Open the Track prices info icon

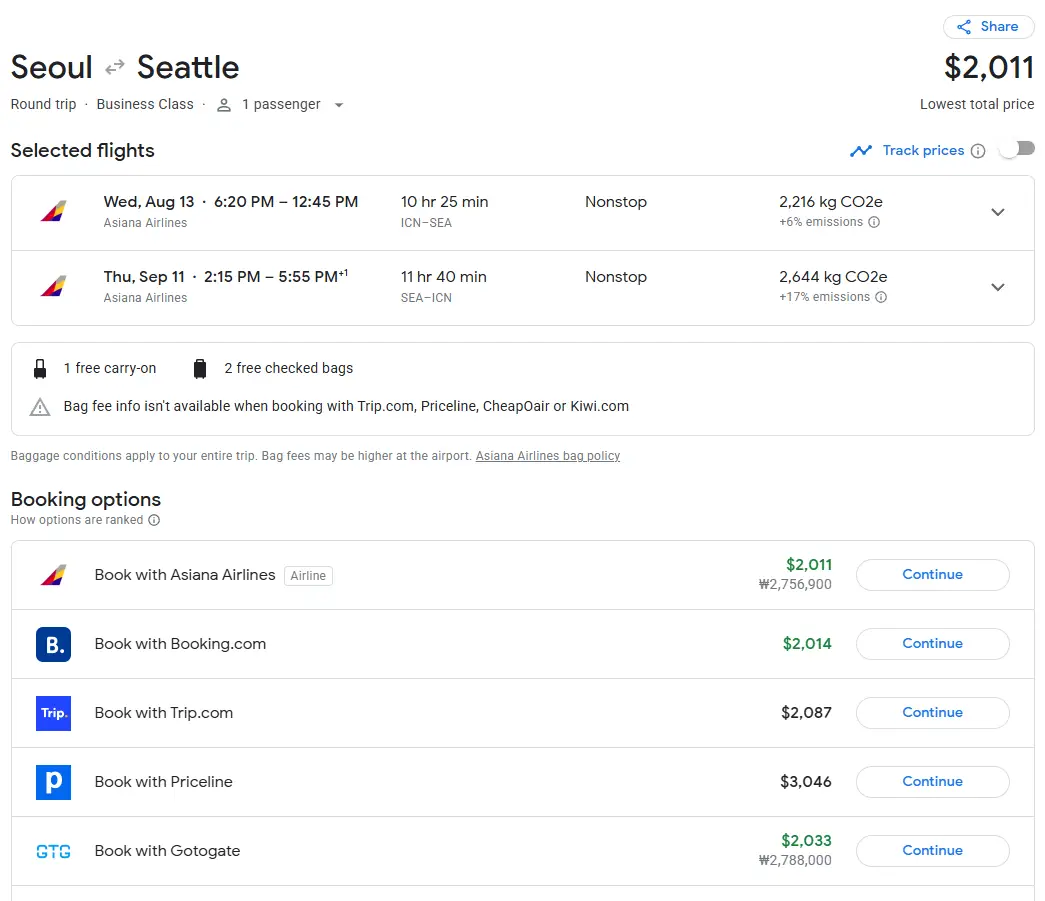(x=978, y=151)
